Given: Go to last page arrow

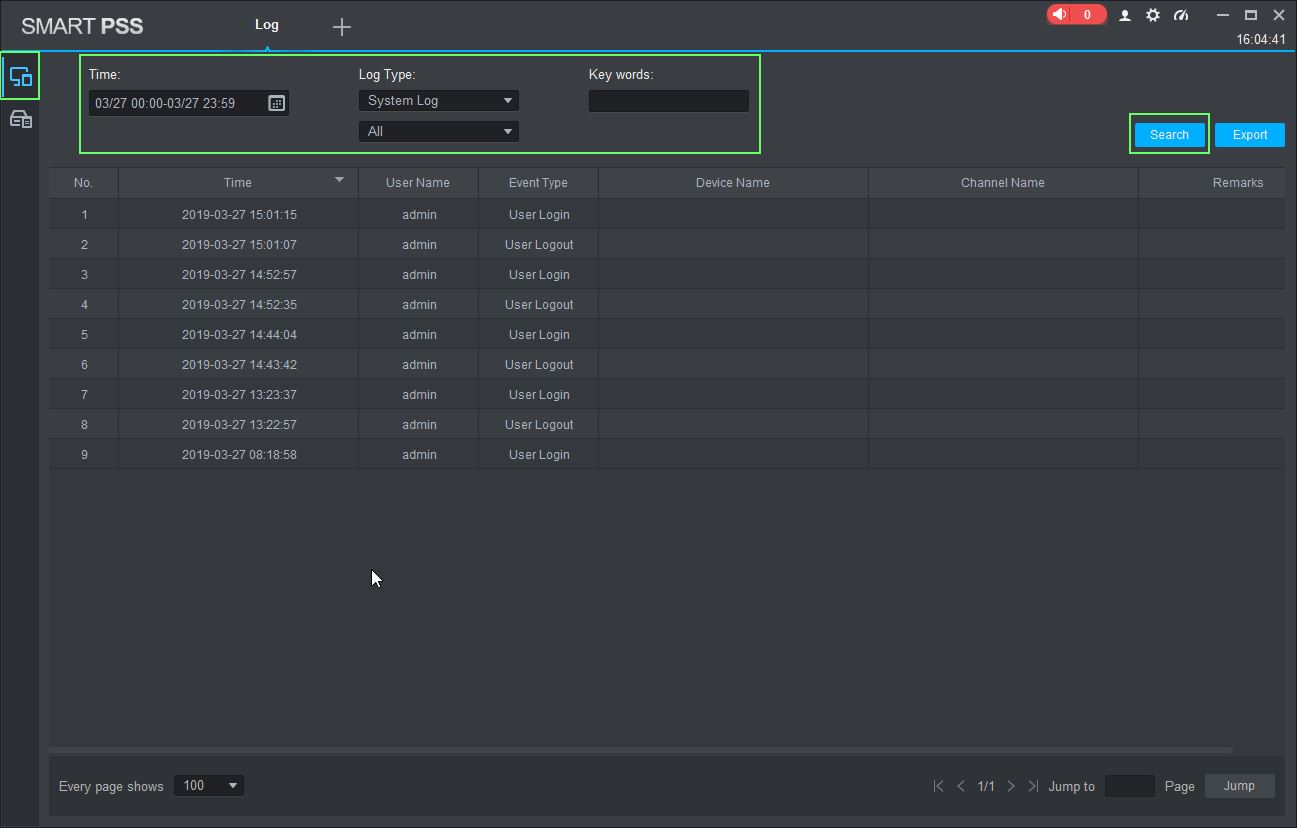Looking at the screenshot, I should pos(1033,786).
